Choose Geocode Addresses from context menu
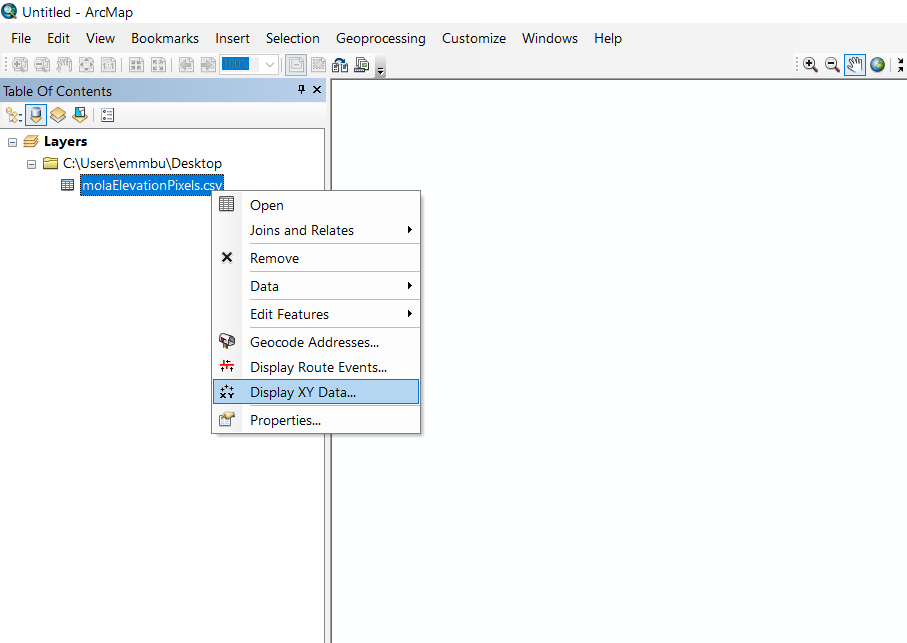Image resolution: width=907 pixels, height=643 pixels. [316, 342]
